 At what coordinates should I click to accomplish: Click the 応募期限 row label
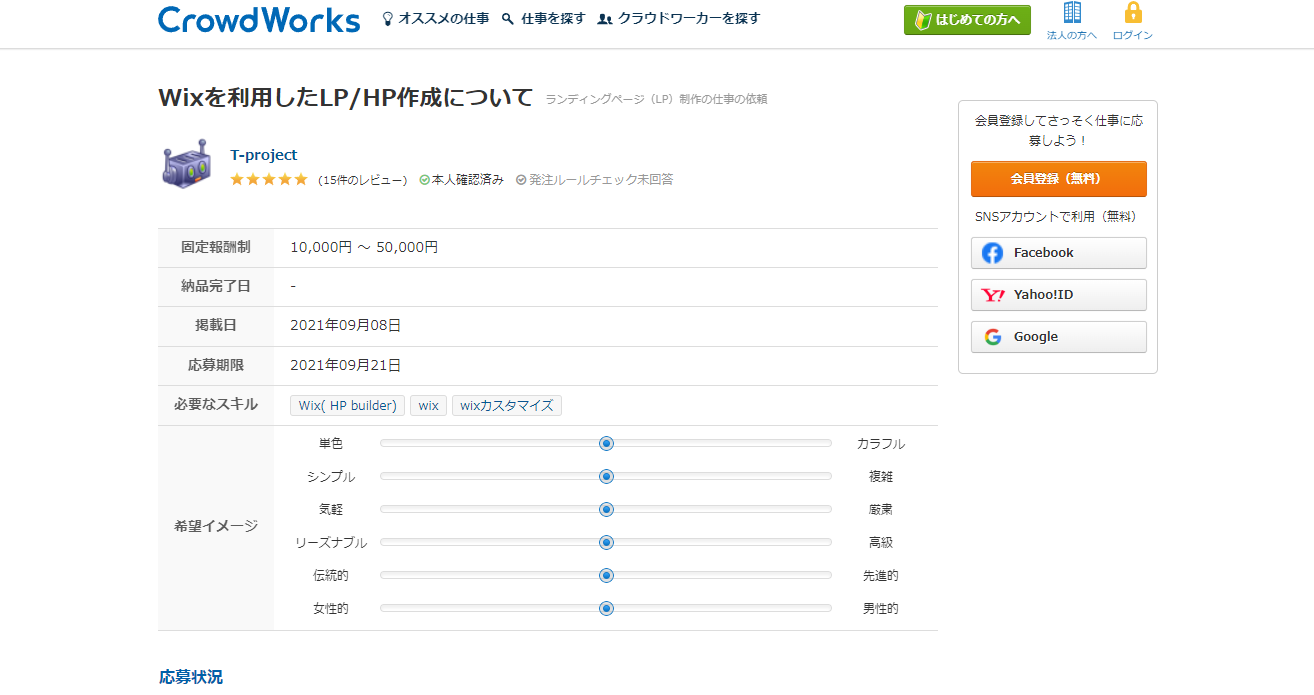[x=216, y=365]
